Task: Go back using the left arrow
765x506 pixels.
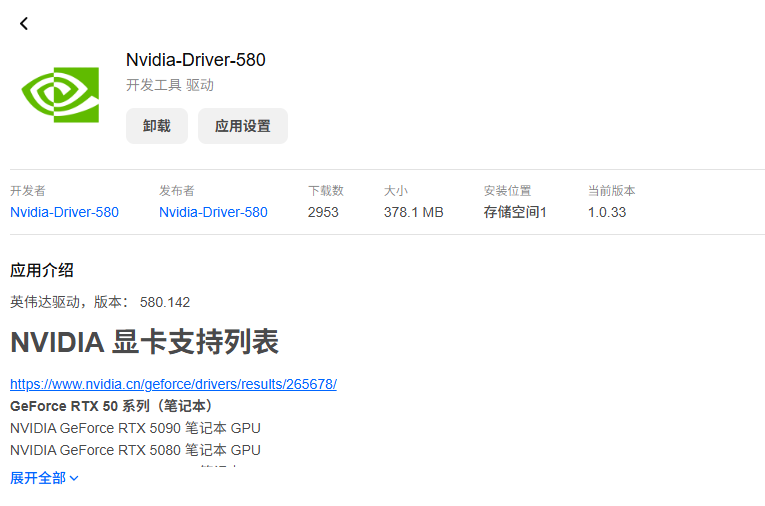Action: tap(23, 23)
